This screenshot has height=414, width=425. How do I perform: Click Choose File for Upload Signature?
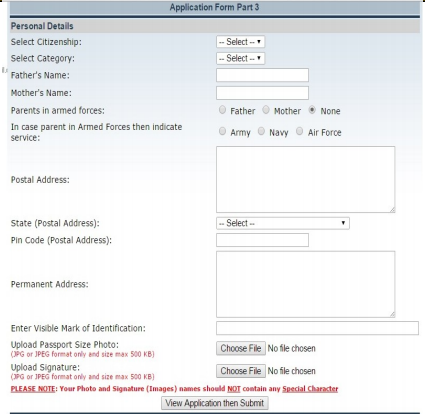coord(241,371)
